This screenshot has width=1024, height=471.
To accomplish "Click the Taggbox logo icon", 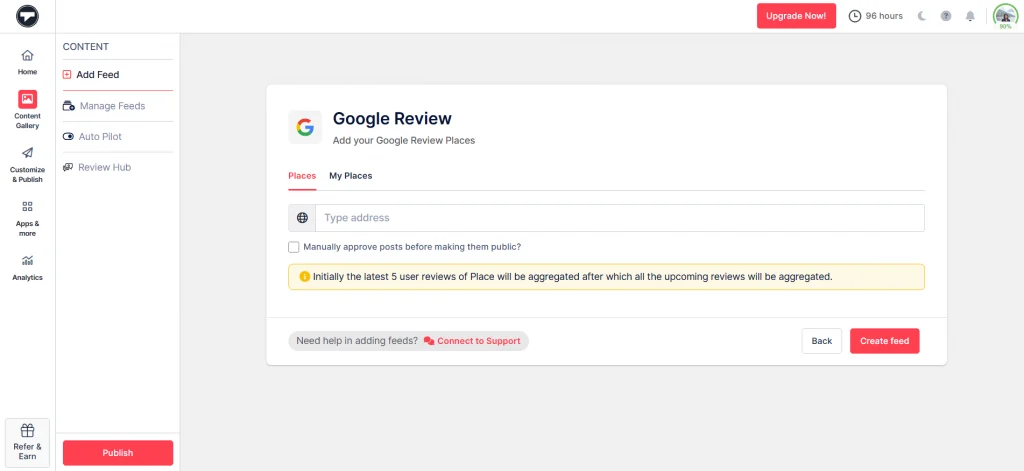I will (27, 16).
